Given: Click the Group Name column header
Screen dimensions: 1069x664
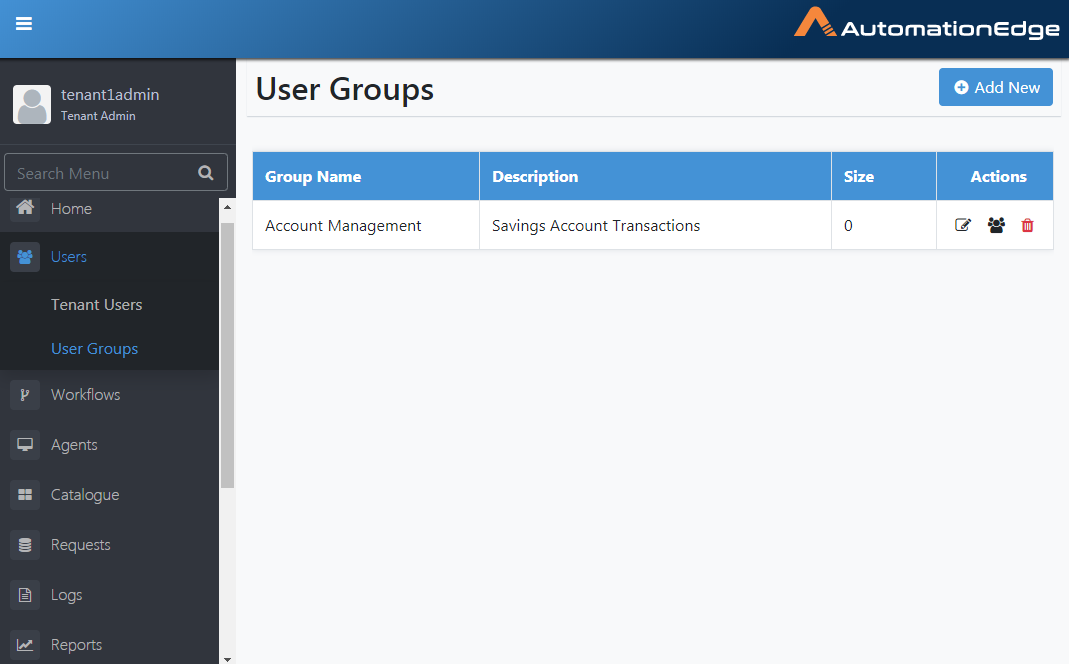Looking at the screenshot, I should pyautogui.click(x=366, y=177).
